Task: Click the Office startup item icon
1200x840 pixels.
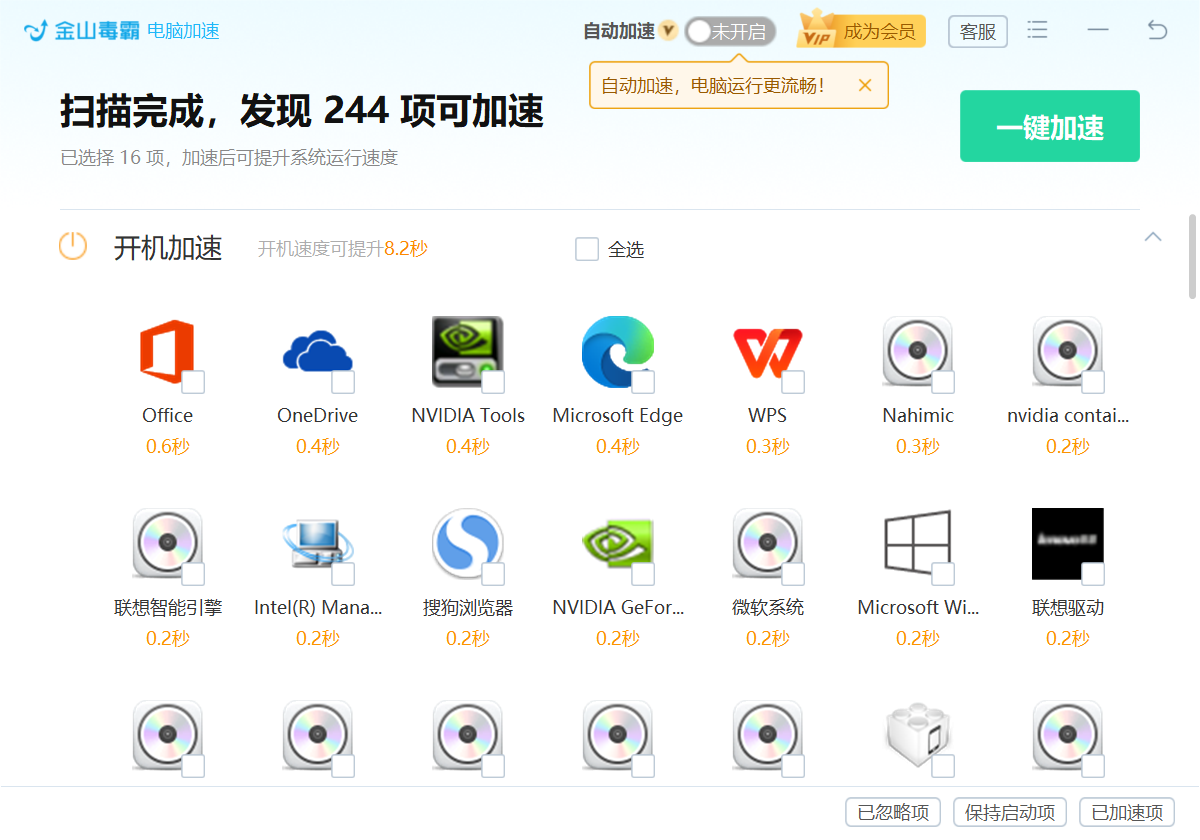Action: pyautogui.click(x=167, y=351)
